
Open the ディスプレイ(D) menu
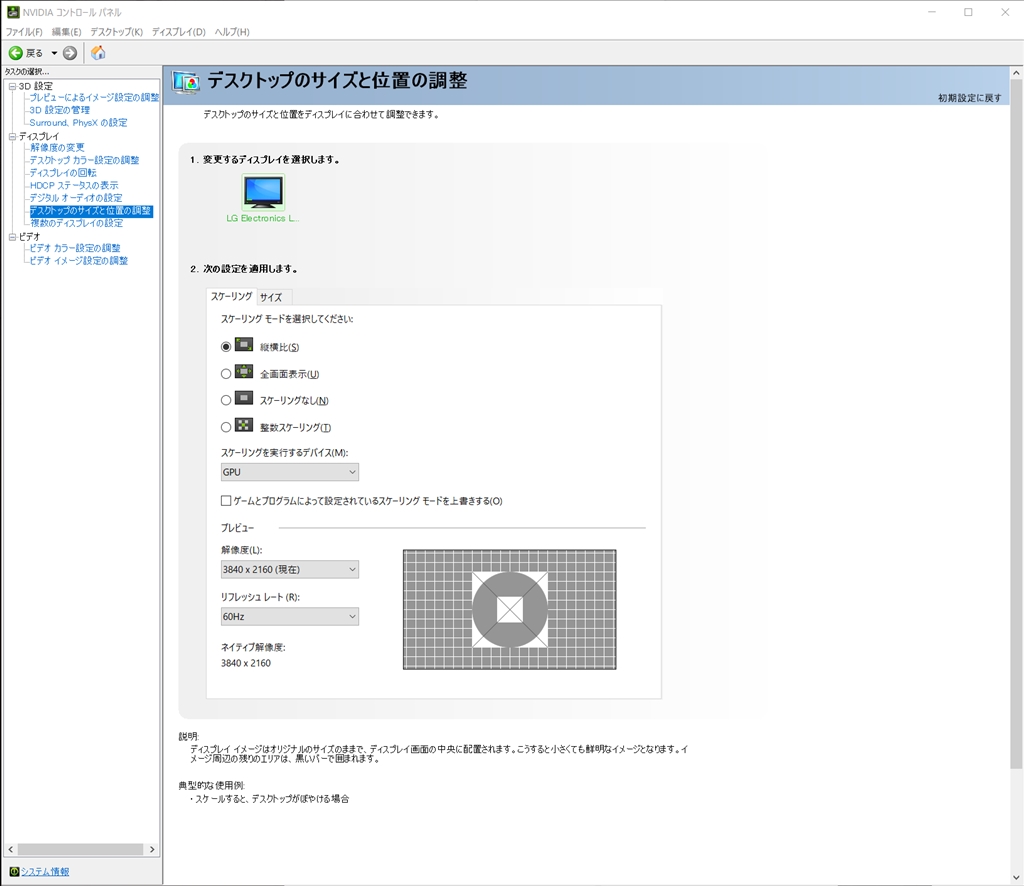point(178,32)
